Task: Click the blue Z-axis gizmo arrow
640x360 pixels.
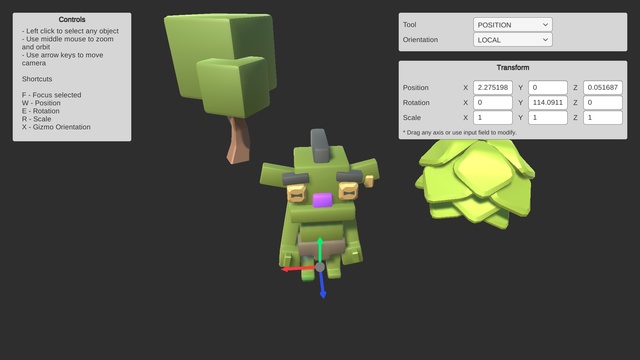Action: pyautogui.click(x=322, y=285)
